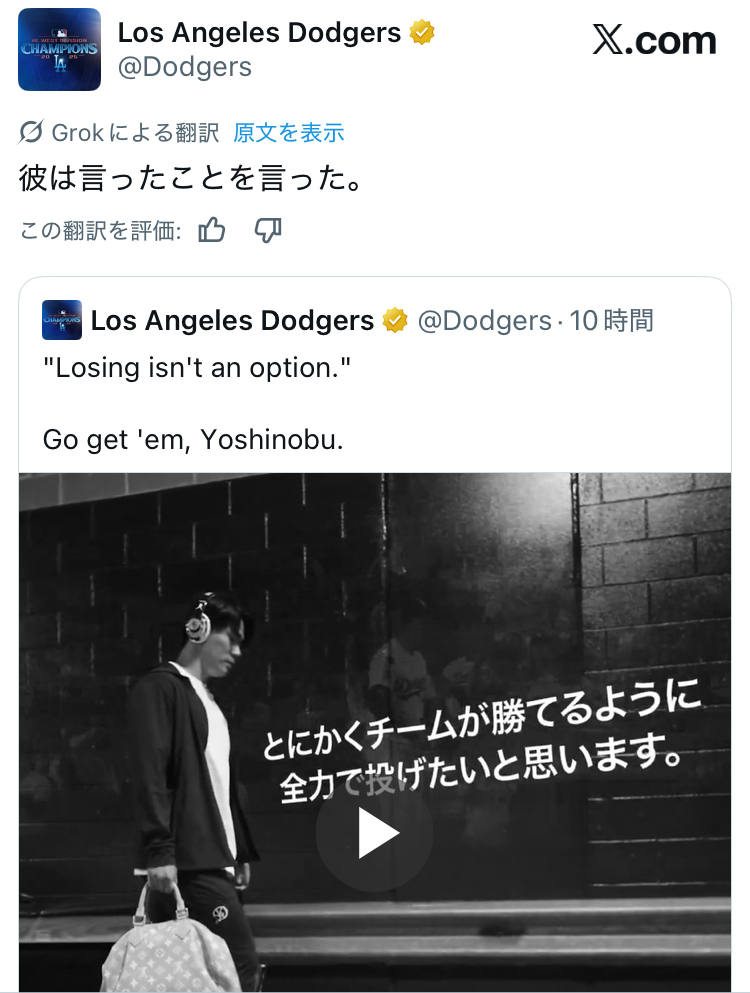Click the Japanese subtitle in the video thumbnail
The height and width of the screenshot is (993, 750).
[480, 741]
